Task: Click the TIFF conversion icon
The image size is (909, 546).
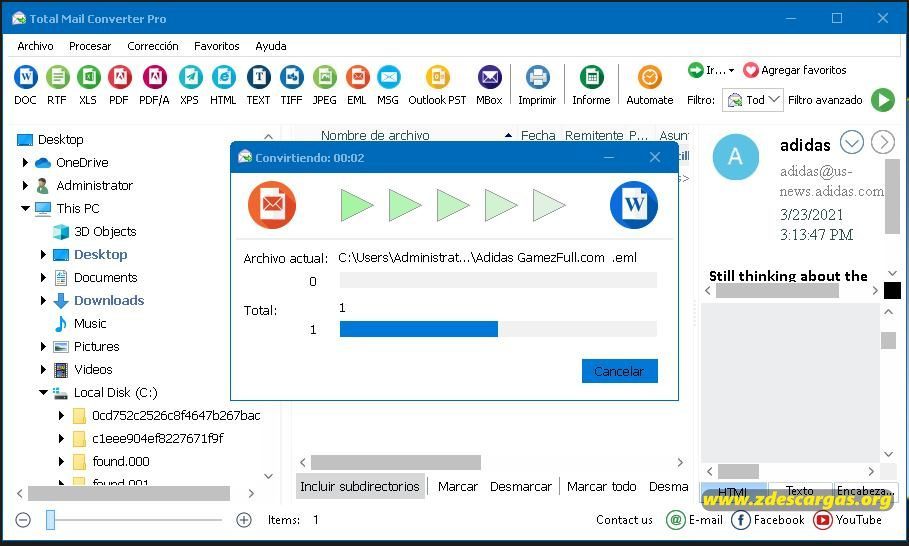Action: pos(292,77)
